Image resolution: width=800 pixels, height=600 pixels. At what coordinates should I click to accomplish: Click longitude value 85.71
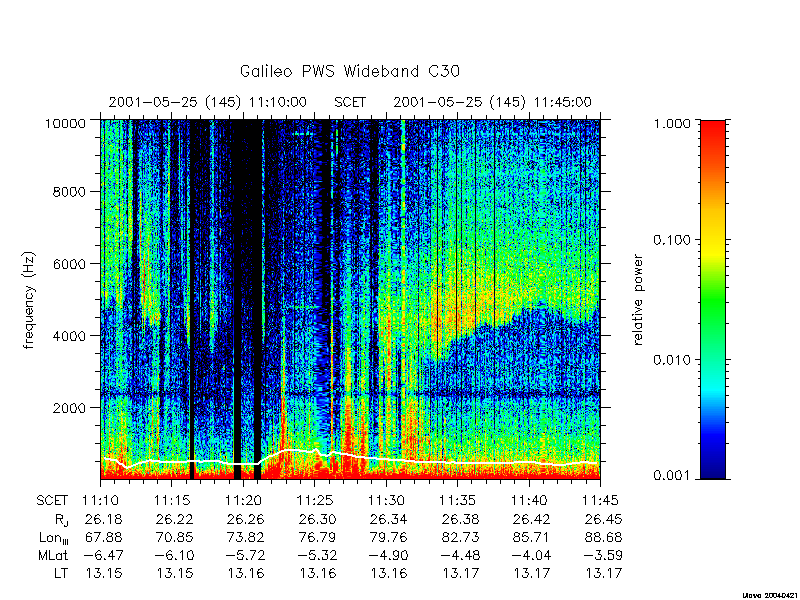click(532, 537)
